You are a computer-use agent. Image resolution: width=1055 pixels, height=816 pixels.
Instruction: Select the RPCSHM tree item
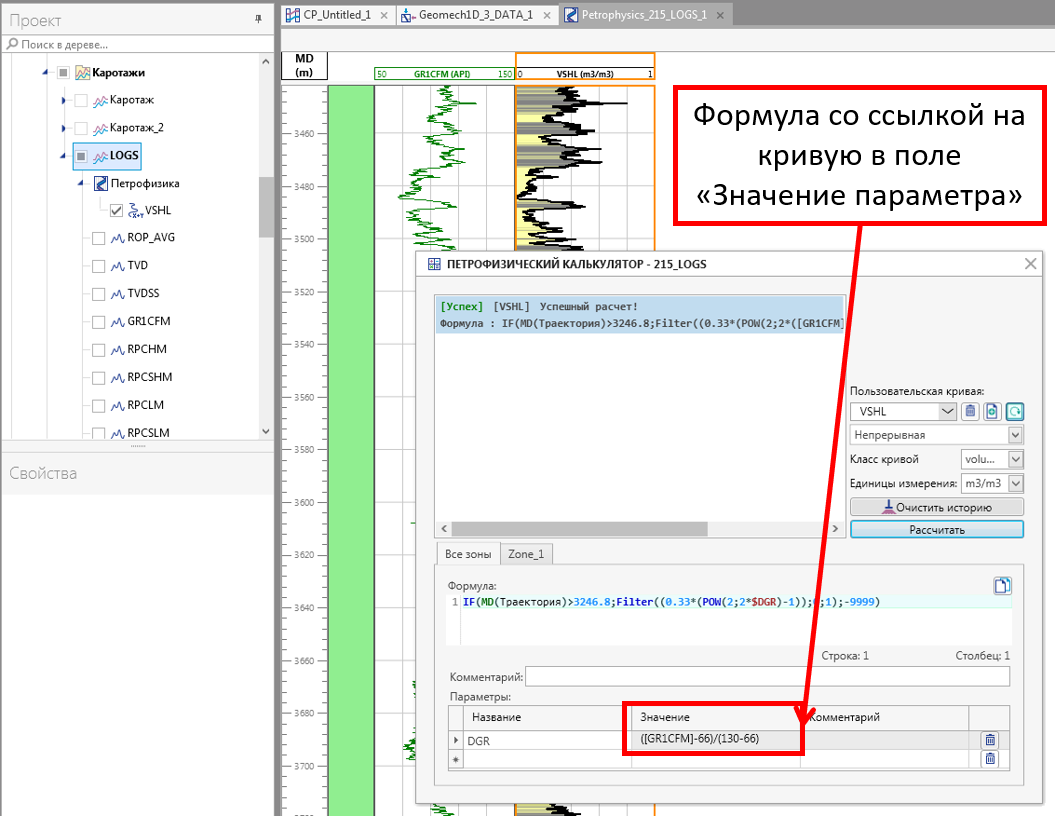[x=149, y=377]
